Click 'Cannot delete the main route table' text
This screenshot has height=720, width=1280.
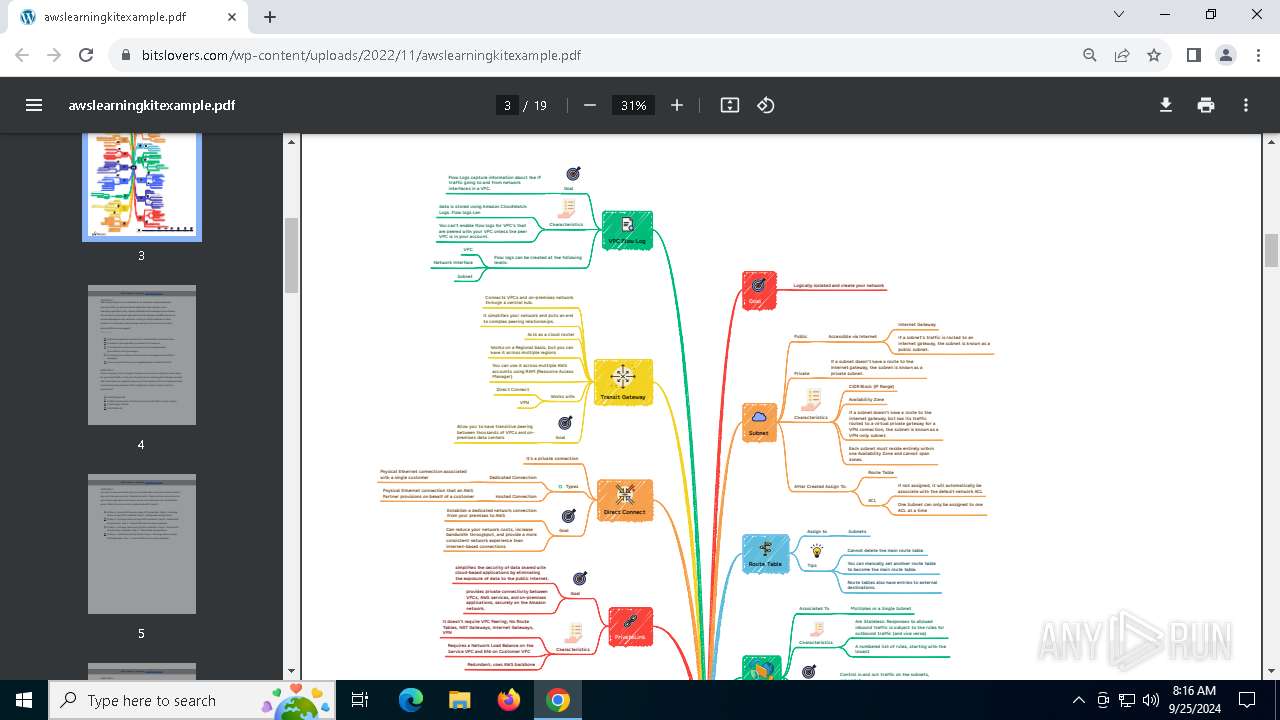pyautogui.click(x=885, y=550)
